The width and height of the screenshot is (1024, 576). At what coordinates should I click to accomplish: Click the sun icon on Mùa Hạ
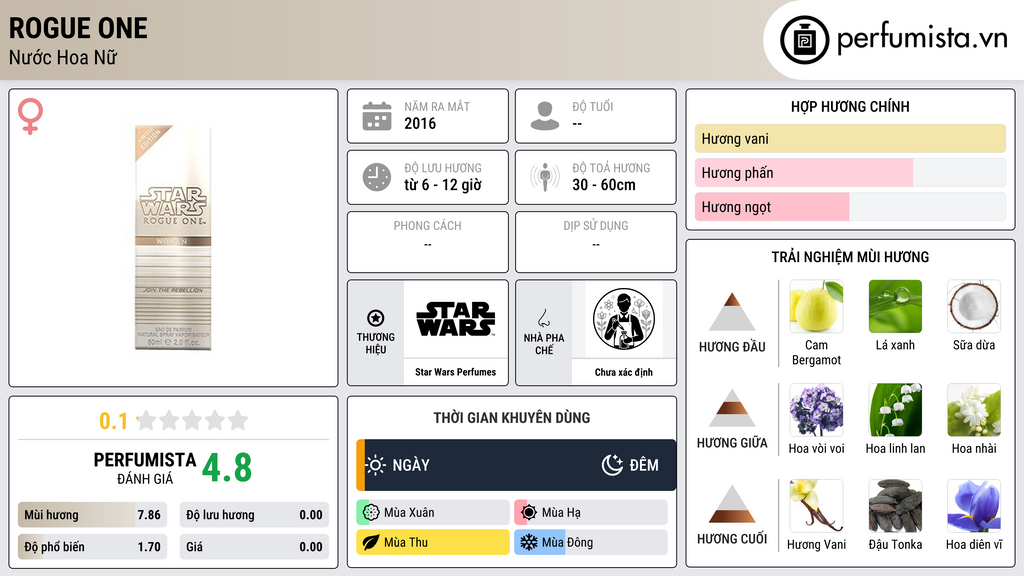click(x=529, y=513)
